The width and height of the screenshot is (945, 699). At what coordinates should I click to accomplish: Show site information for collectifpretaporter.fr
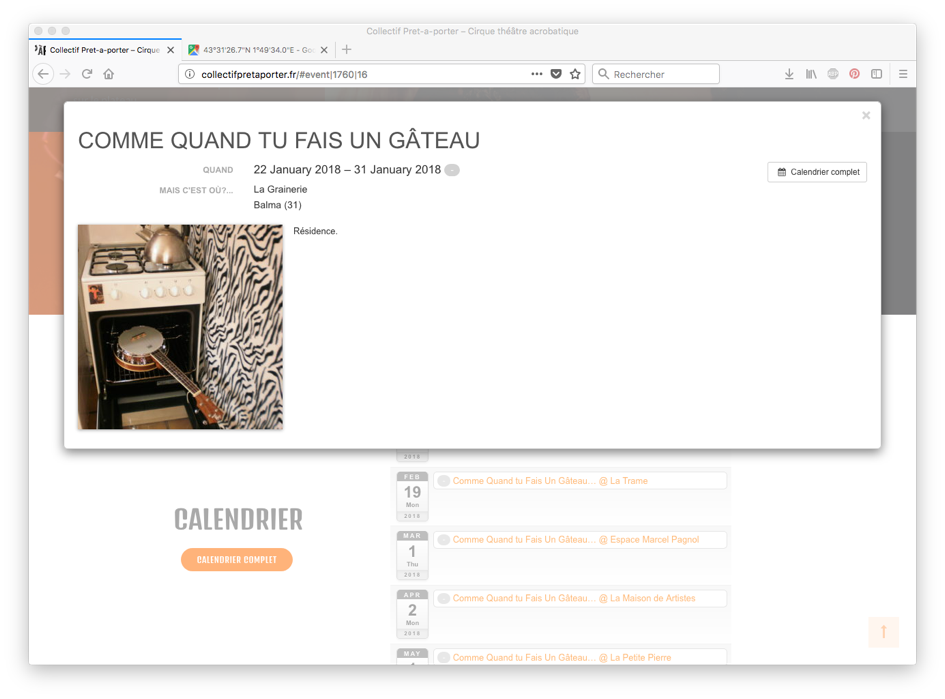190,74
